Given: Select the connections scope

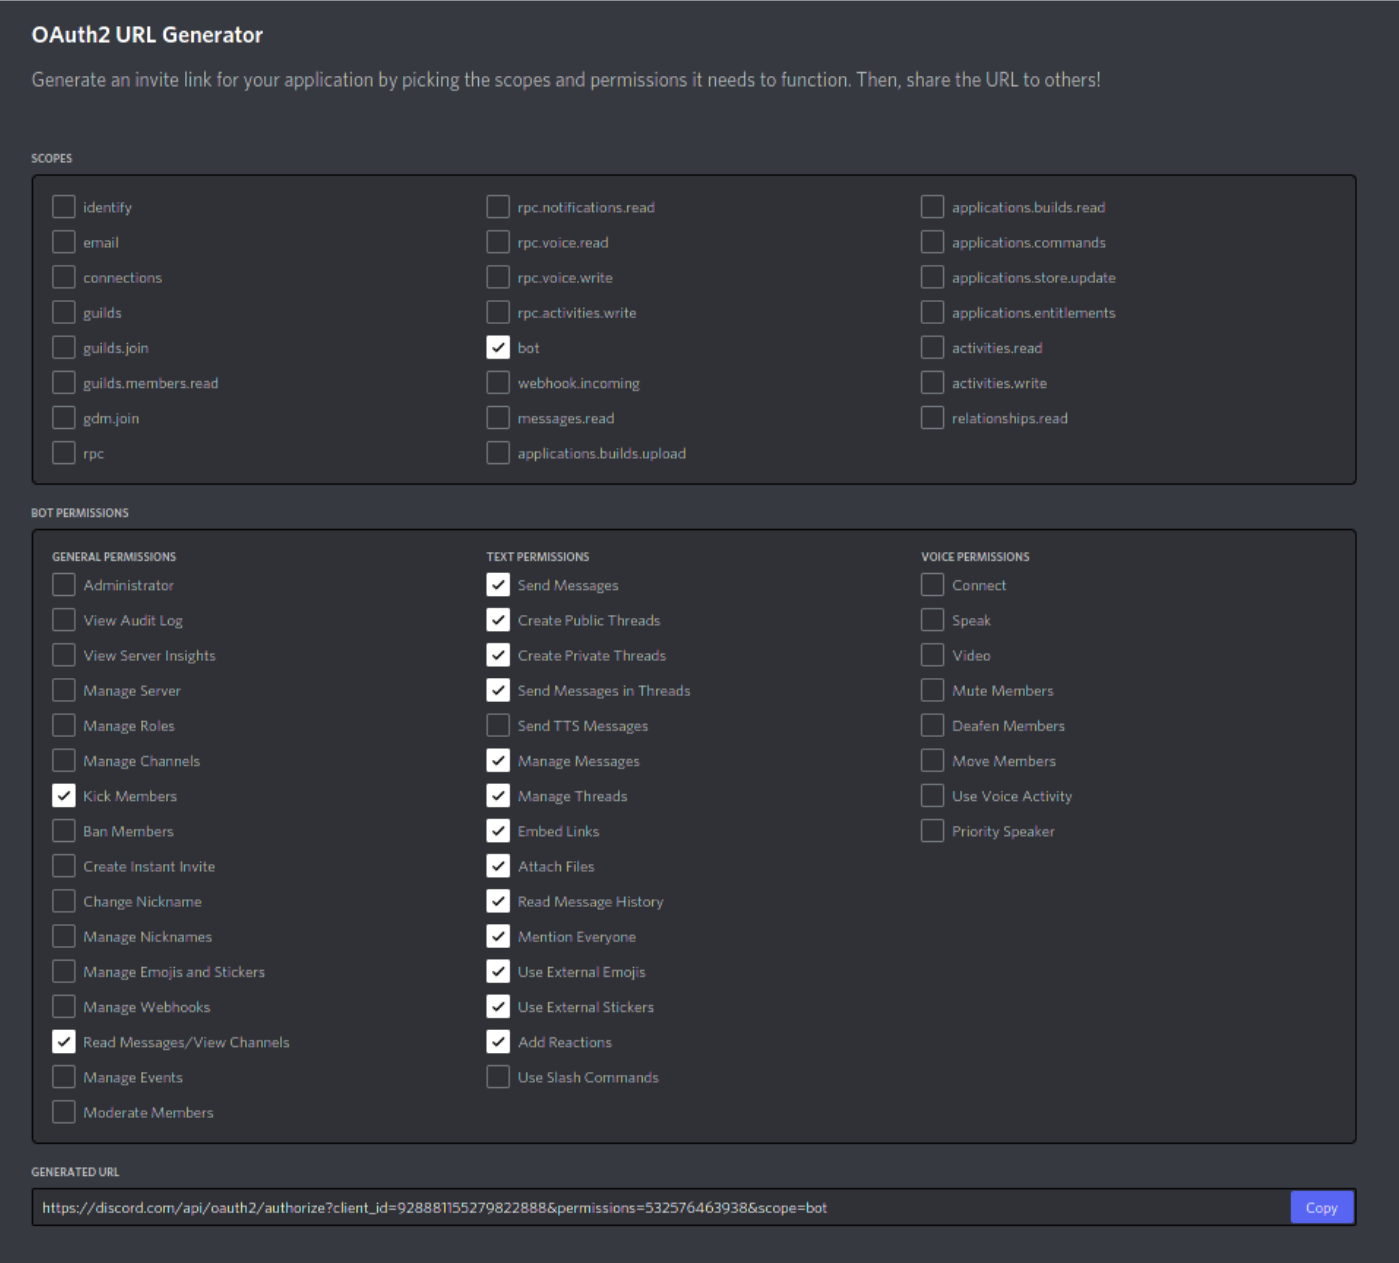Looking at the screenshot, I should click(64, 277).
